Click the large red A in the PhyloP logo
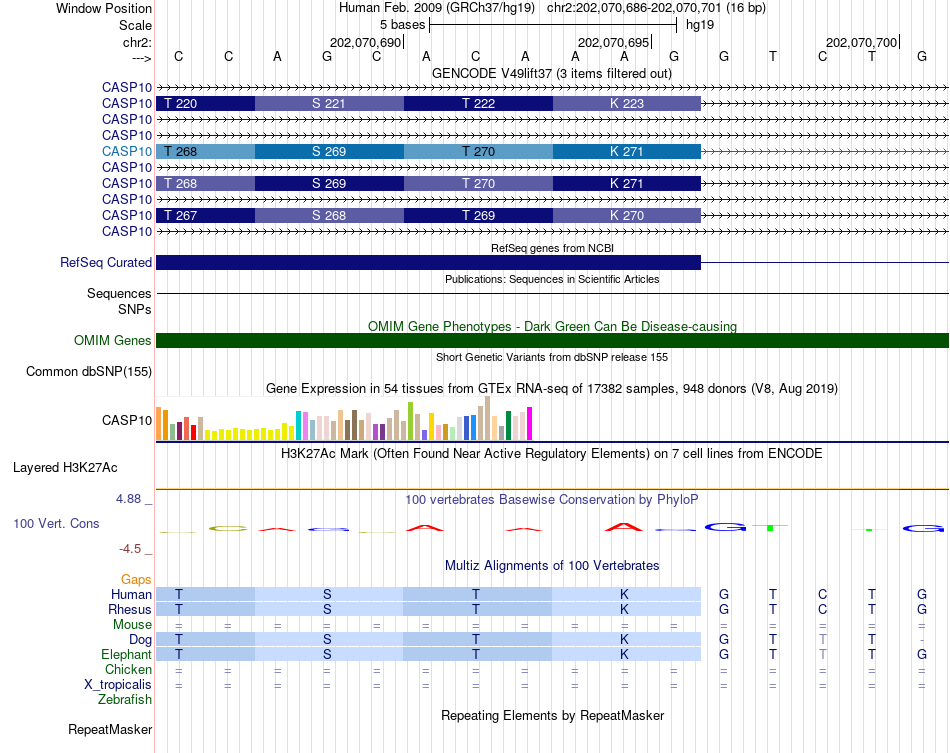The height and width of the screenshot is (753, 950). click(x=624, y=526)
